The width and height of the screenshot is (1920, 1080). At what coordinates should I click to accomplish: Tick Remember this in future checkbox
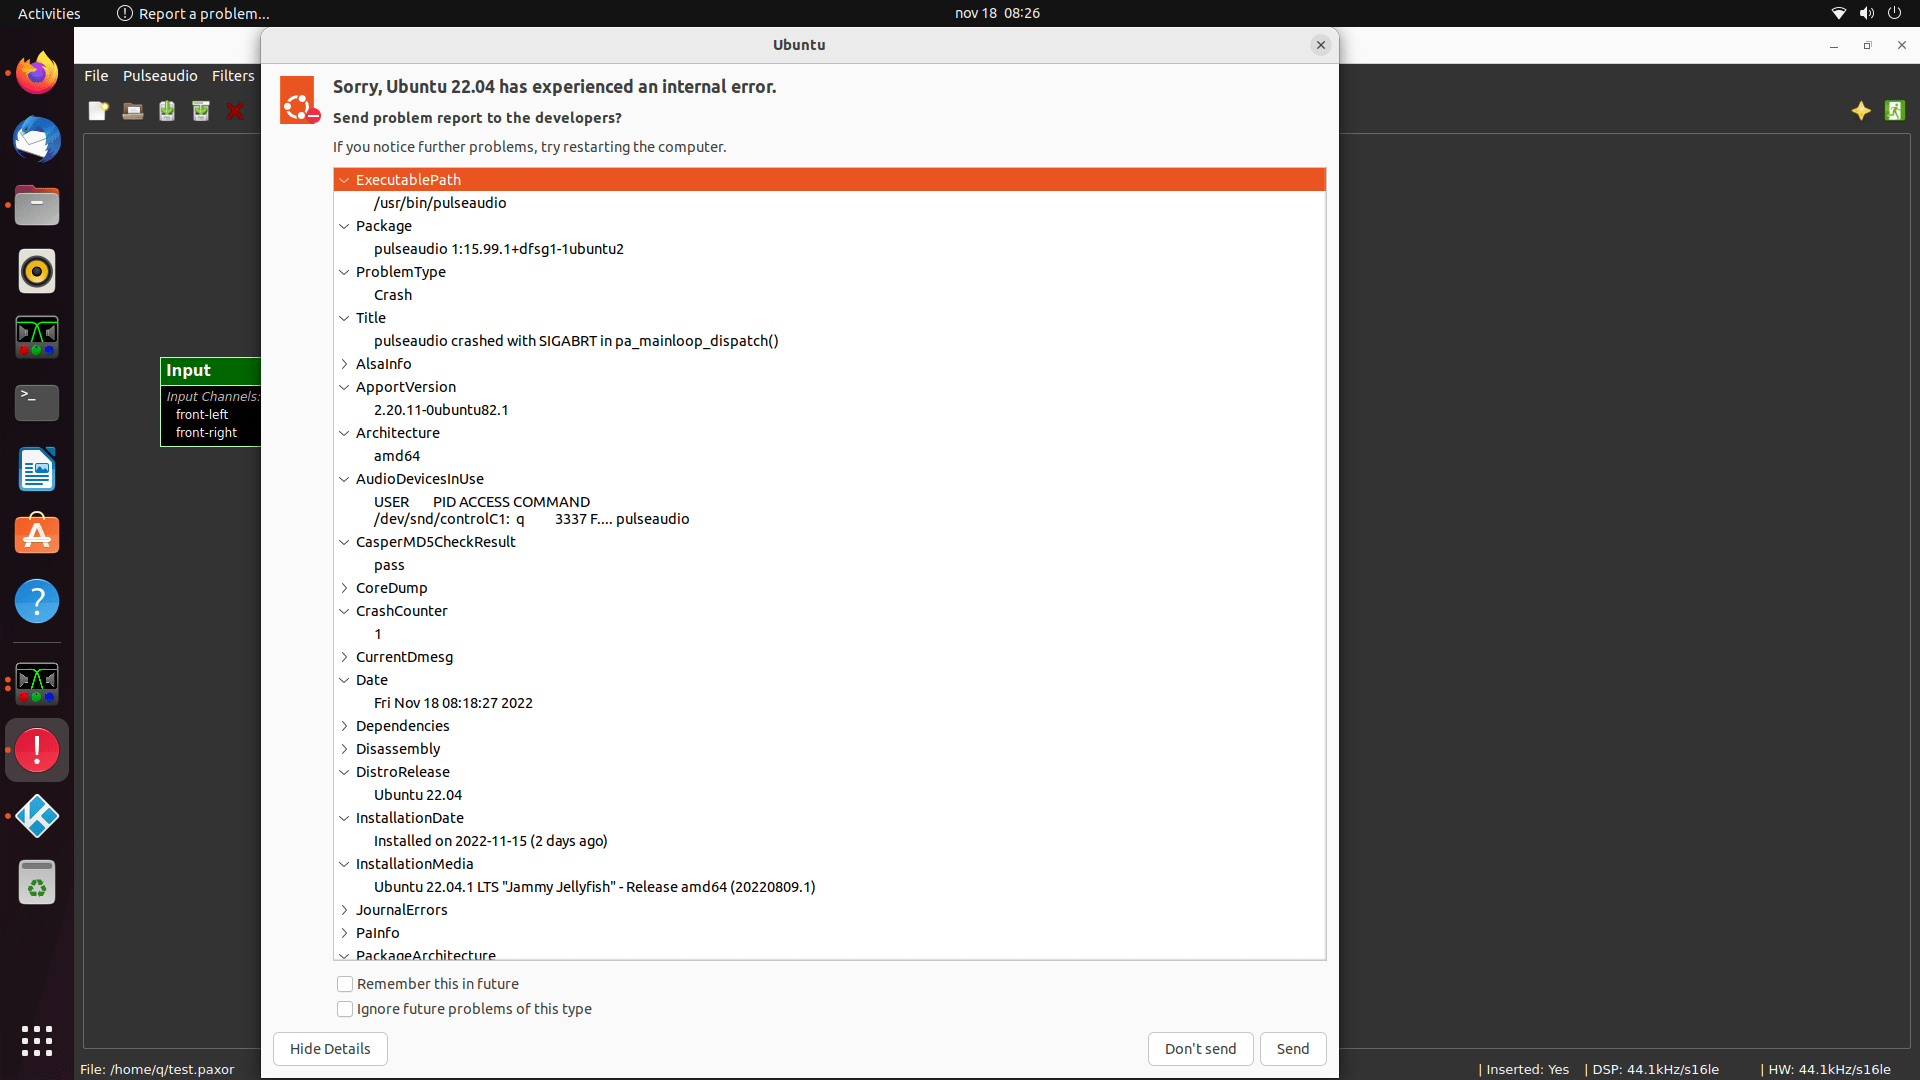click(345, 984)
